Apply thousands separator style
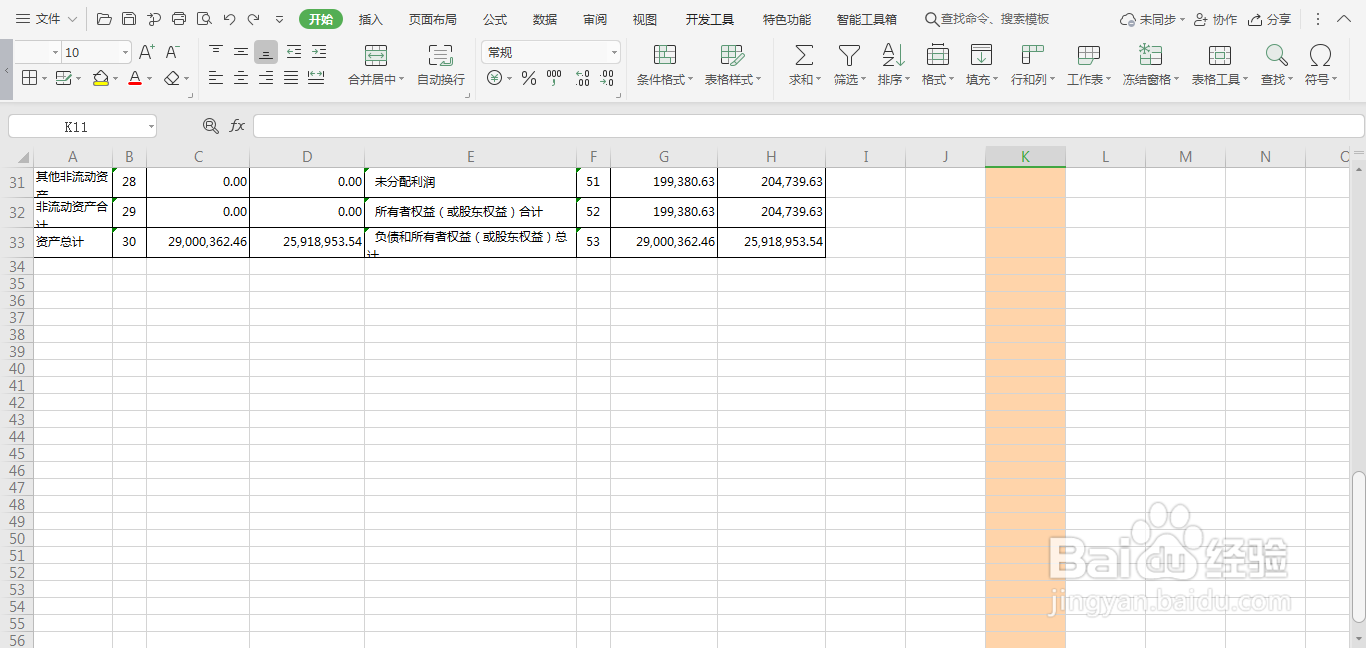The width and height of the screenshot is (1366, 648). click(x=554, y=78)
